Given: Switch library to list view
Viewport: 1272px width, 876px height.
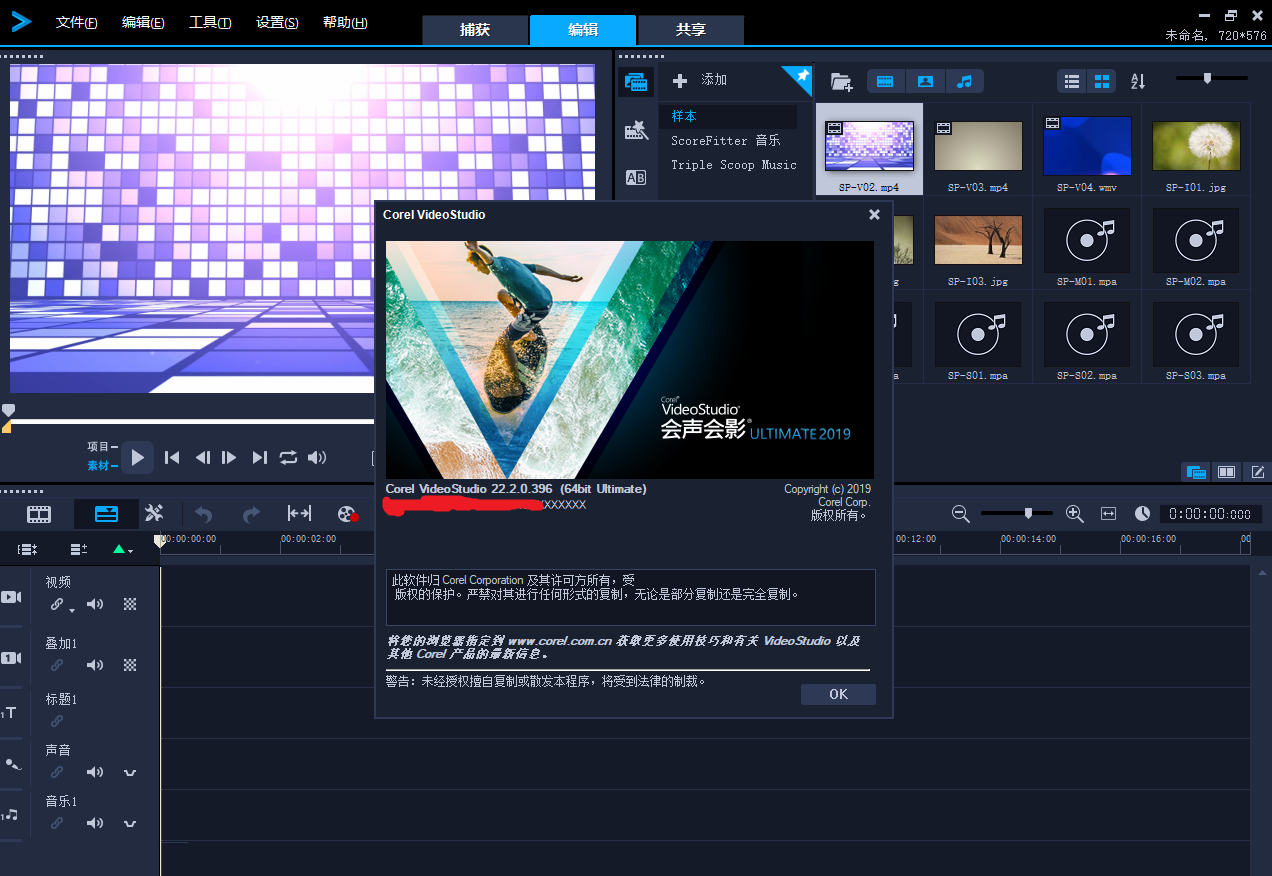Looking at the screenshot, I should pyautogui.click(x=1073, y=81).
